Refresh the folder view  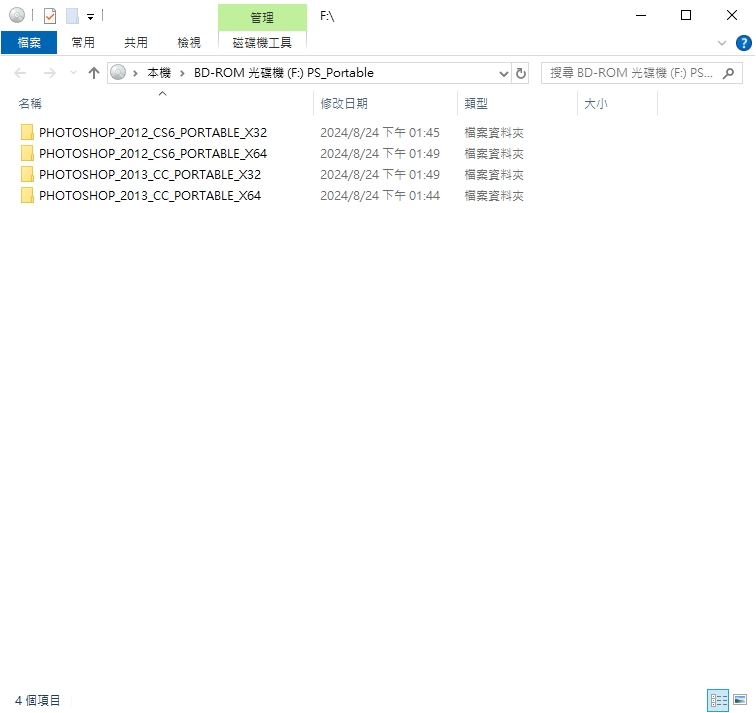point(520,73)
